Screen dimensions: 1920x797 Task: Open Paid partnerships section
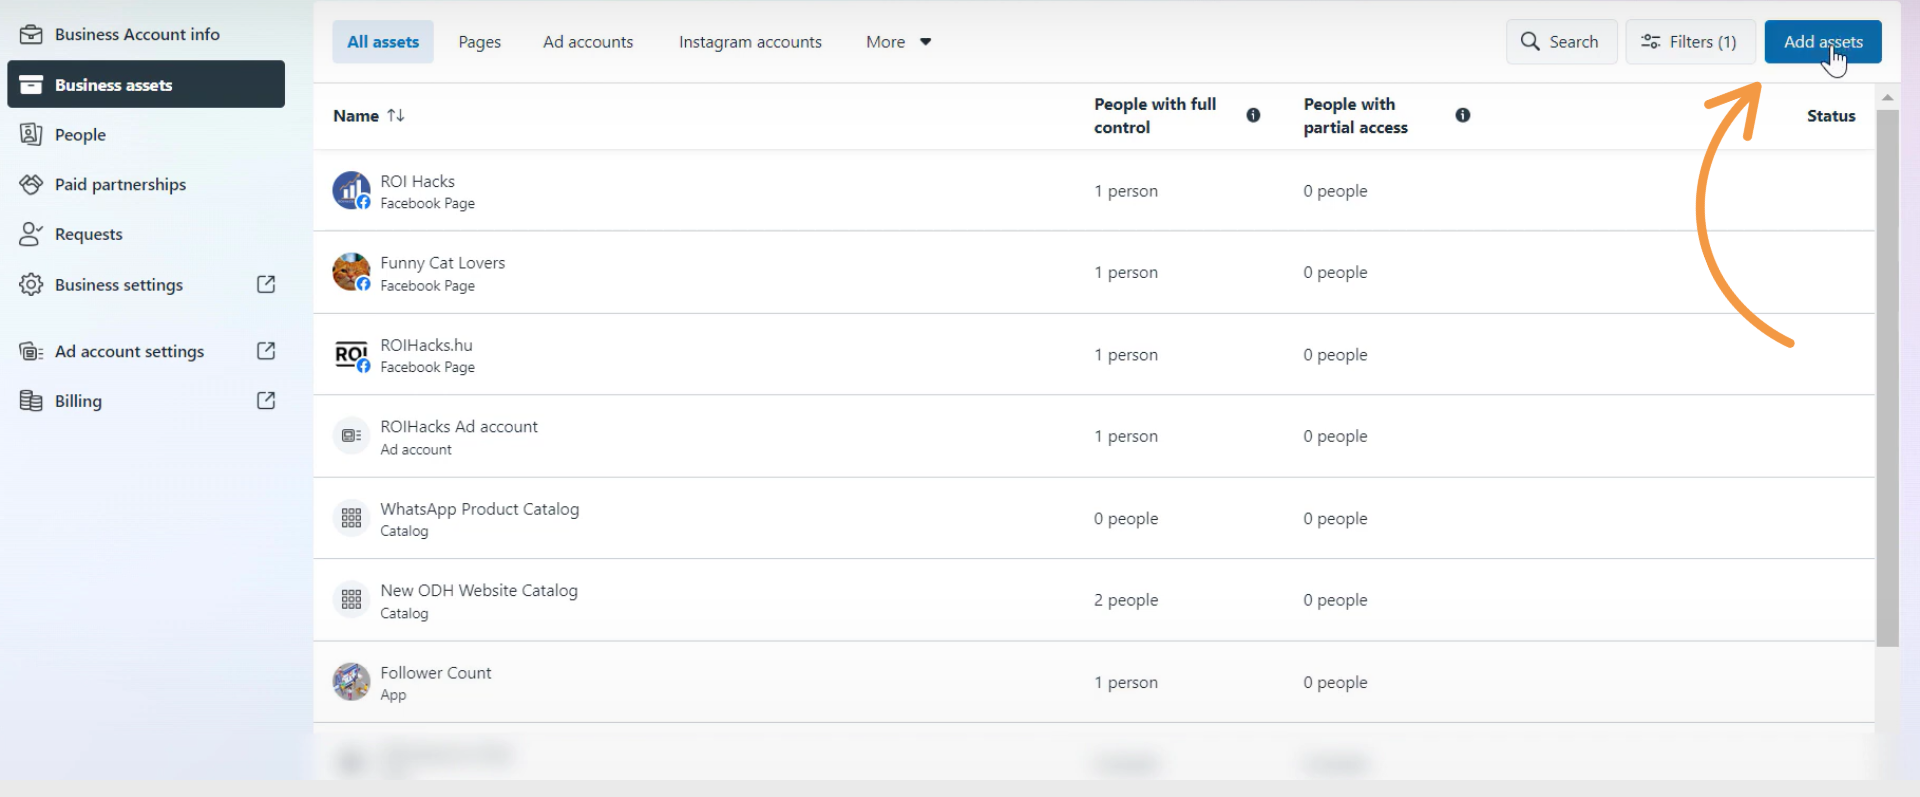146,184
